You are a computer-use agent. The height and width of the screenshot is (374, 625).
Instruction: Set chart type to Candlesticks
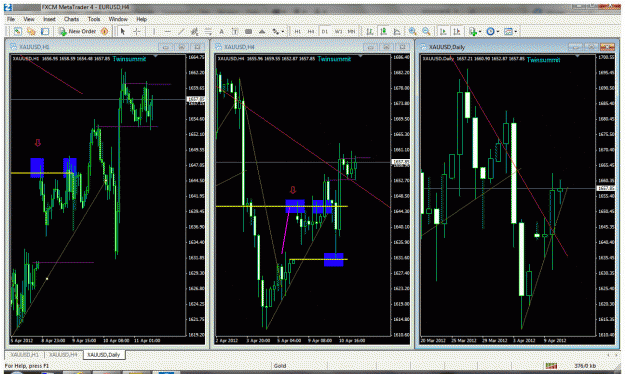pyautogui.click(x=383, y=31)
